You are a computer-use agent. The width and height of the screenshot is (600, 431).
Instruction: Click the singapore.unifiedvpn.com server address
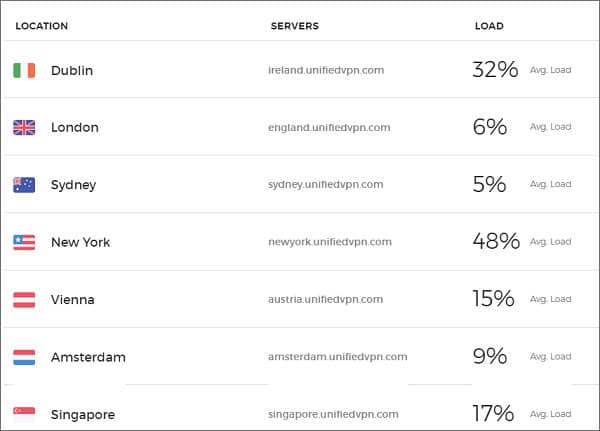tap(333, 414)
